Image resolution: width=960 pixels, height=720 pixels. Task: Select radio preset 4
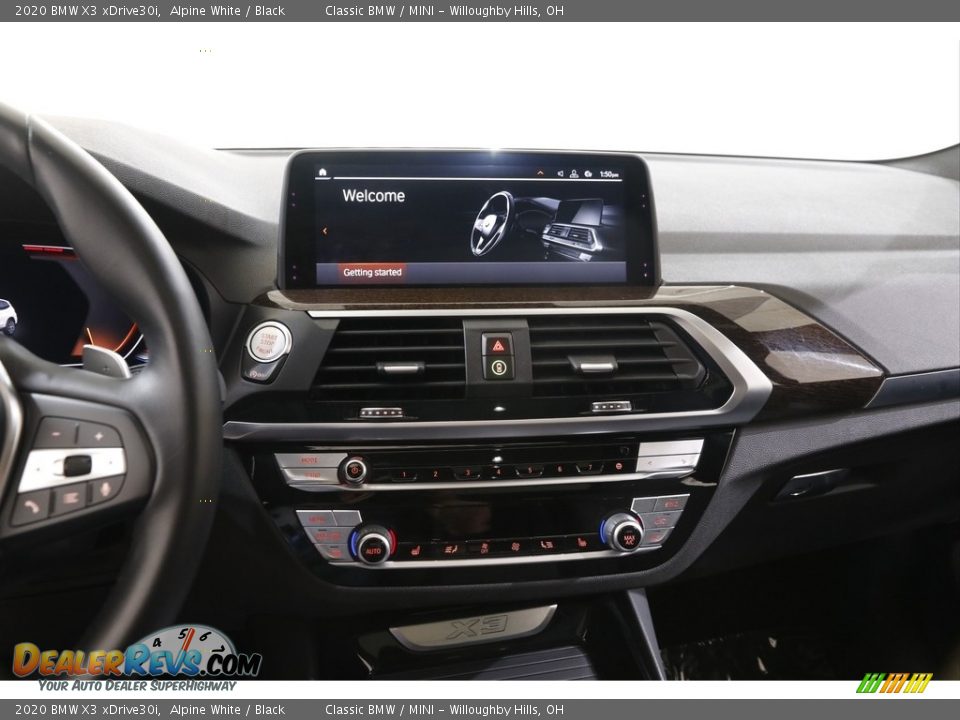coord(498,472)
